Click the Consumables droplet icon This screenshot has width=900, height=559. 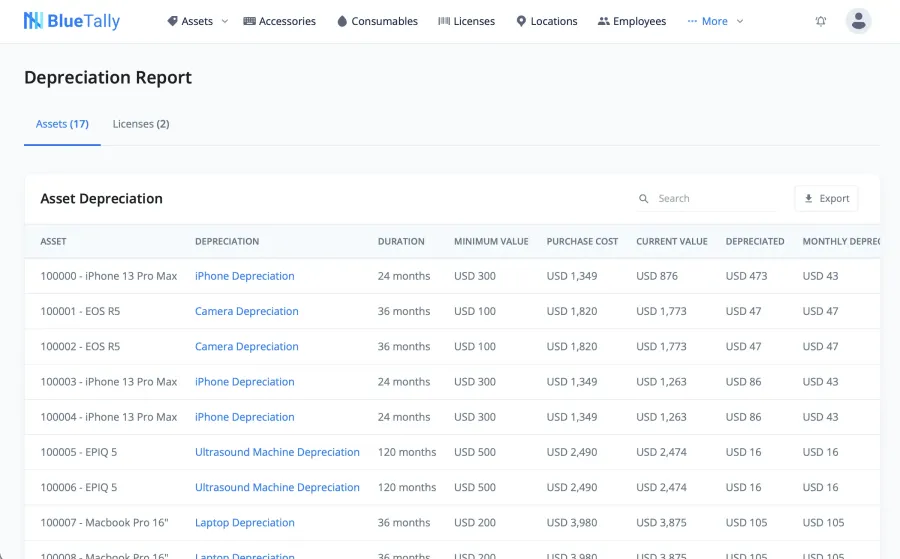tap(342, 21)
